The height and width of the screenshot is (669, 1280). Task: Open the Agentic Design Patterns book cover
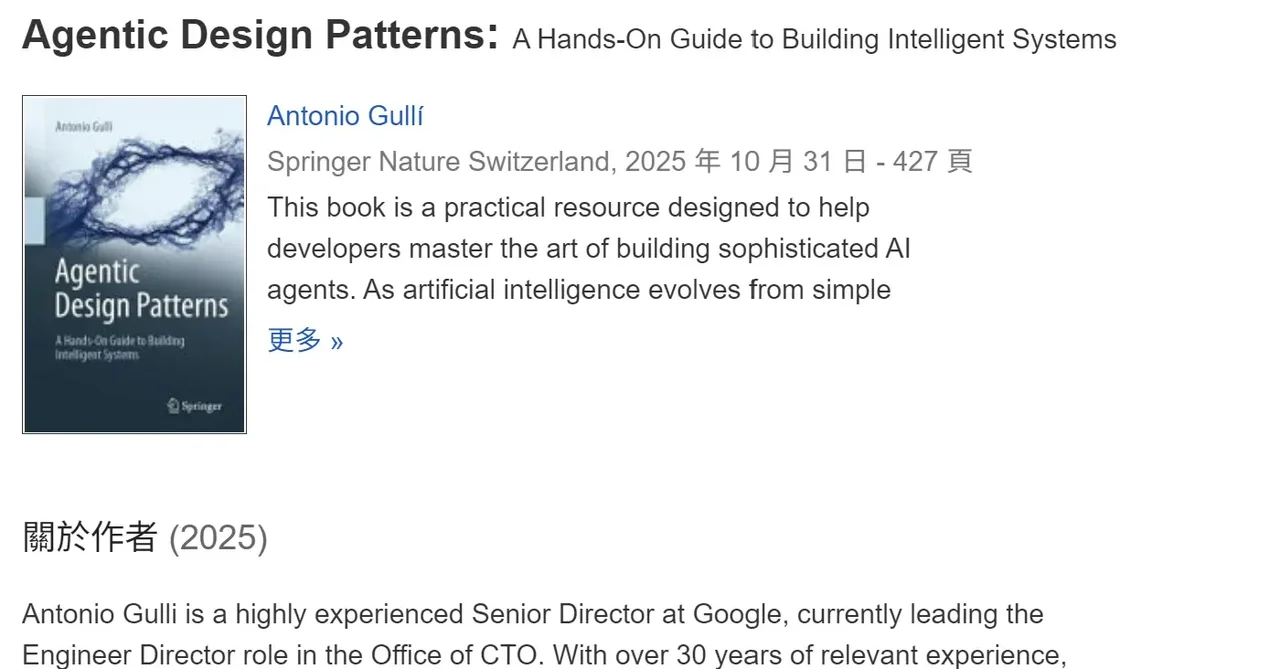(134, 265)
